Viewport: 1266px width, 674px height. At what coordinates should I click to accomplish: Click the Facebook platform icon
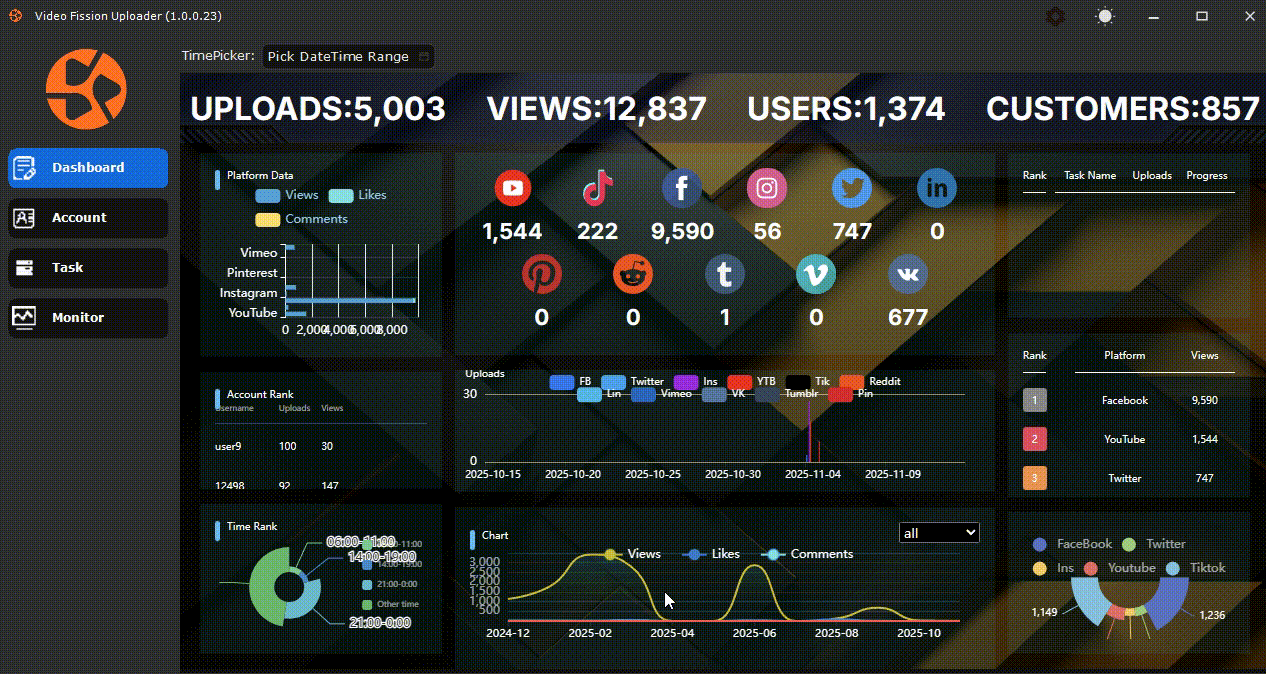click(682, 189)
